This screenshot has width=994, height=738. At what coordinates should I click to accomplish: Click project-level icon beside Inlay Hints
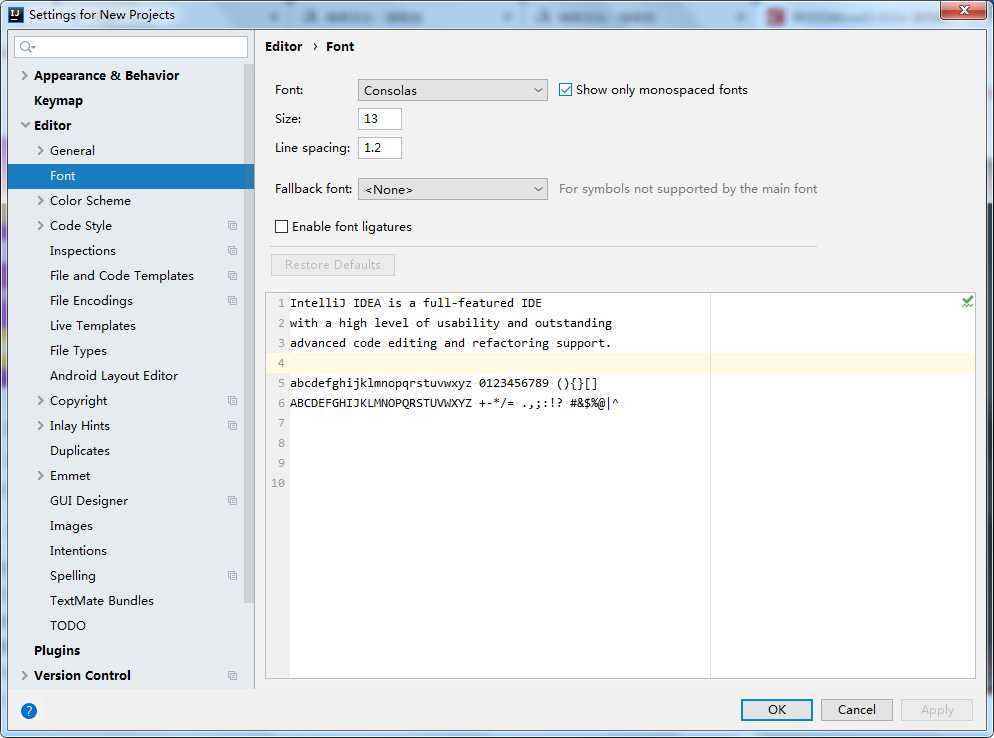click(x=233, y=425)
